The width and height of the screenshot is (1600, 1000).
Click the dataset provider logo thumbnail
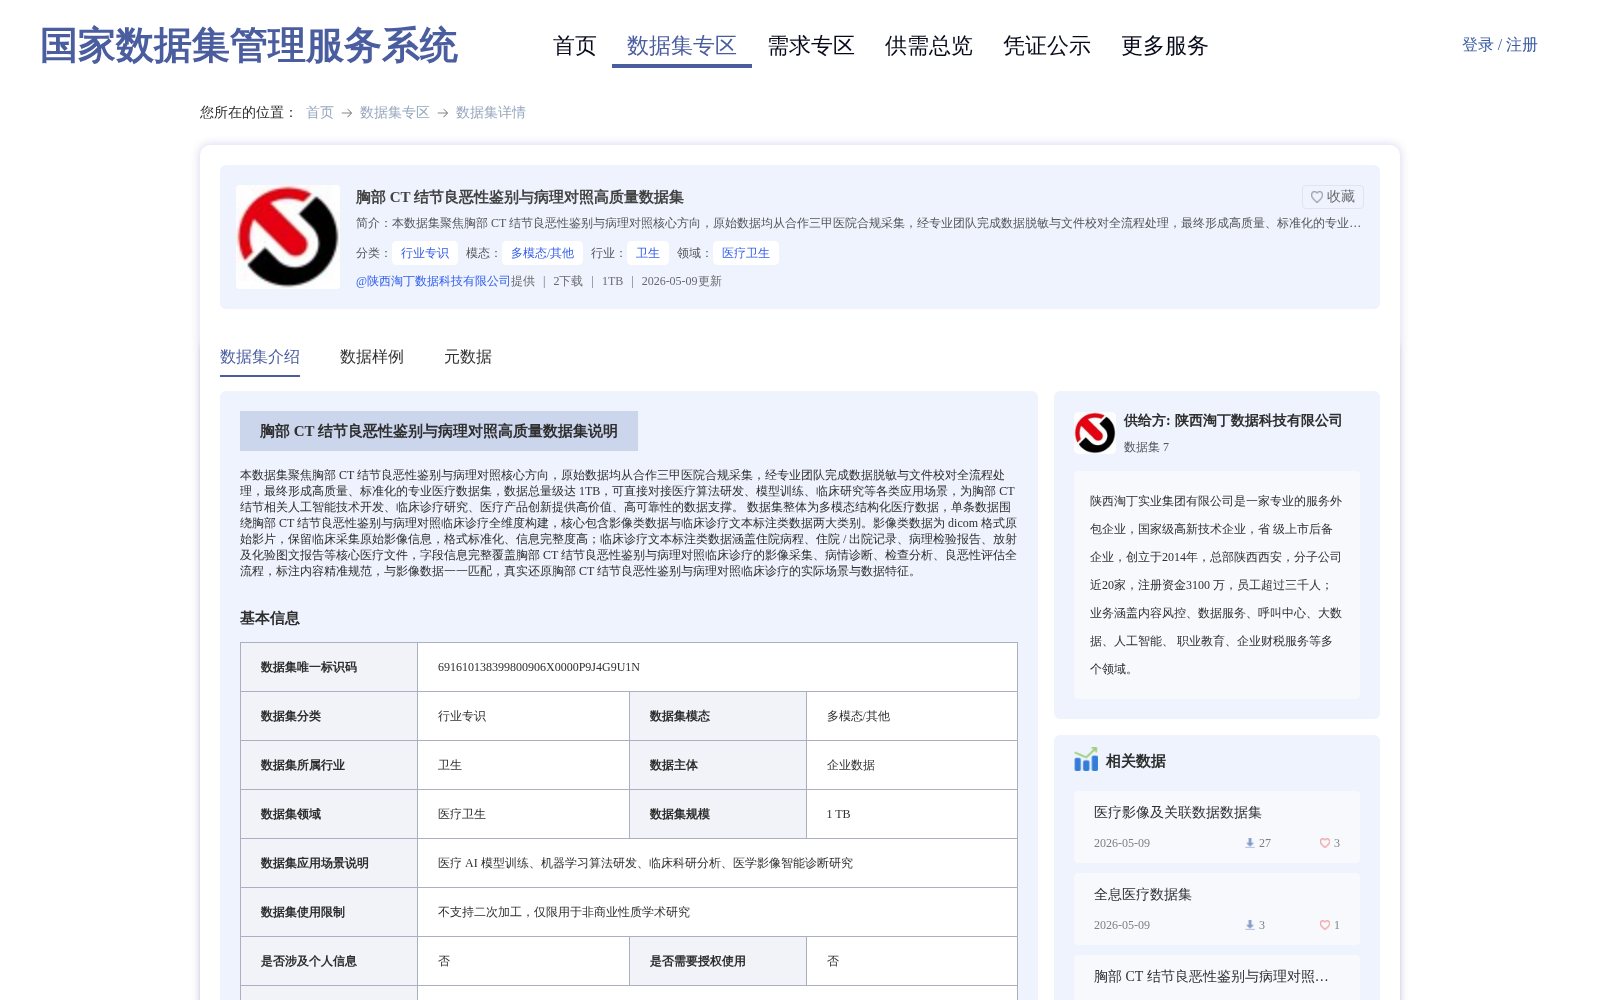click(x=288, y=237)
